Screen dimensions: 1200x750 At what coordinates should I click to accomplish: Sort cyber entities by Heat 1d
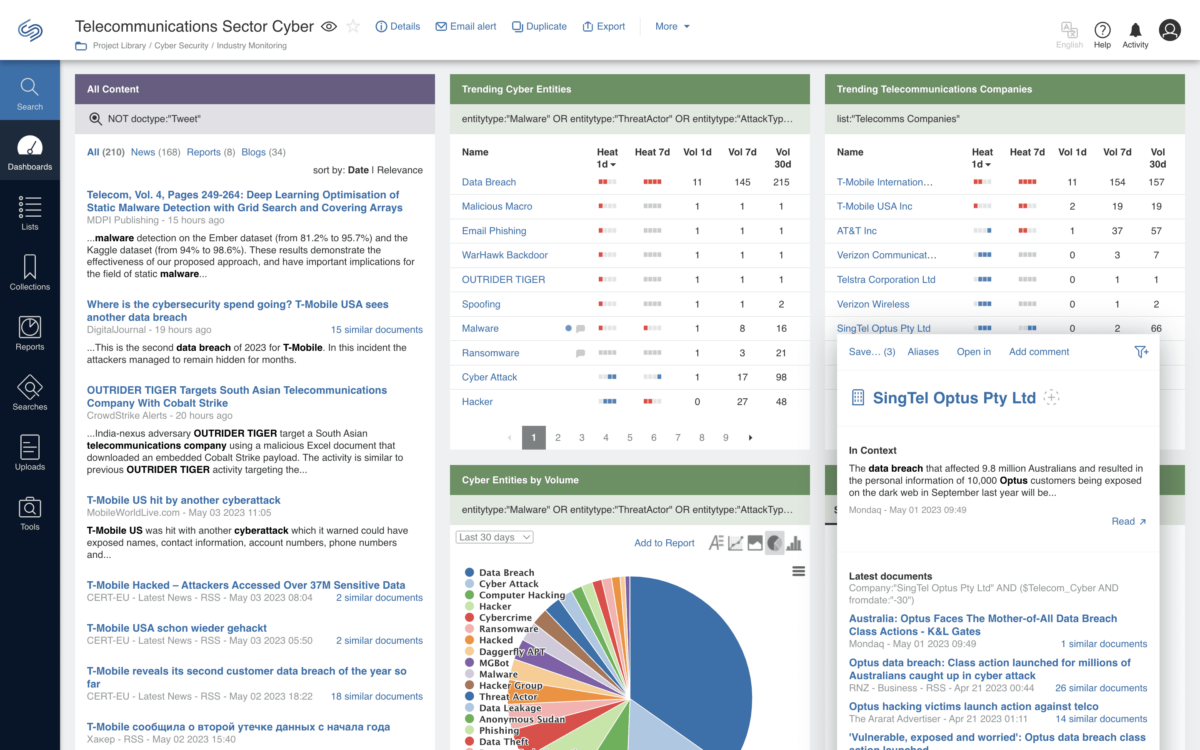(x=607, y=158)
